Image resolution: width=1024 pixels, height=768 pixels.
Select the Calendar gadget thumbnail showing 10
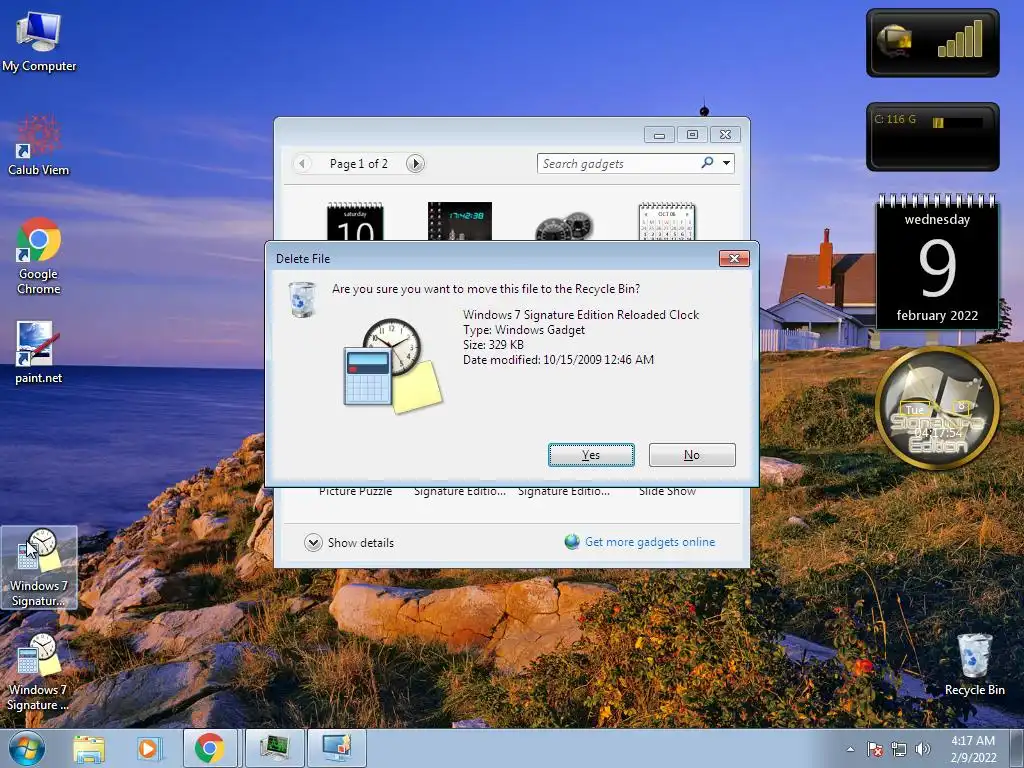(x=355, y=221)
